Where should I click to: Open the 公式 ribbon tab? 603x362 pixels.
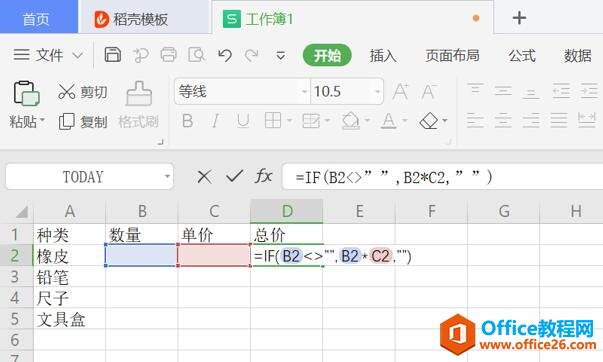tap(522, 56)
